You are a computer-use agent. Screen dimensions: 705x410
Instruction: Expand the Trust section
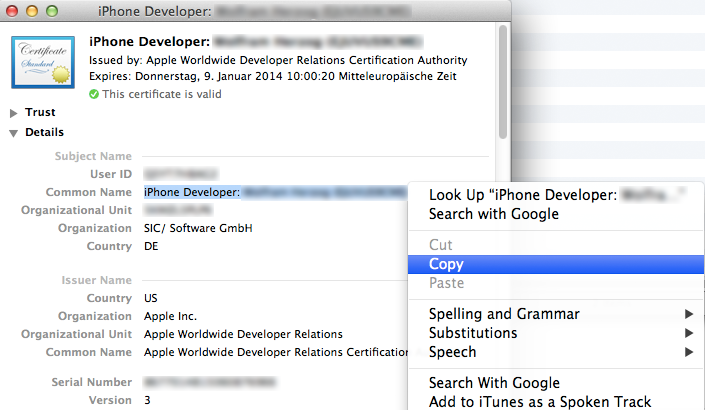click(x=13, y=113)
